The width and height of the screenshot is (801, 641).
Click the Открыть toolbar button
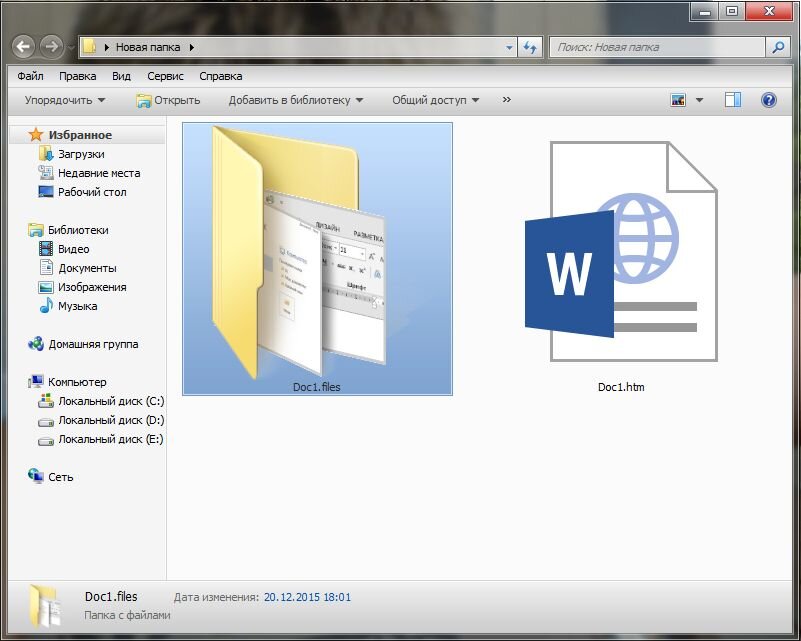169,100
